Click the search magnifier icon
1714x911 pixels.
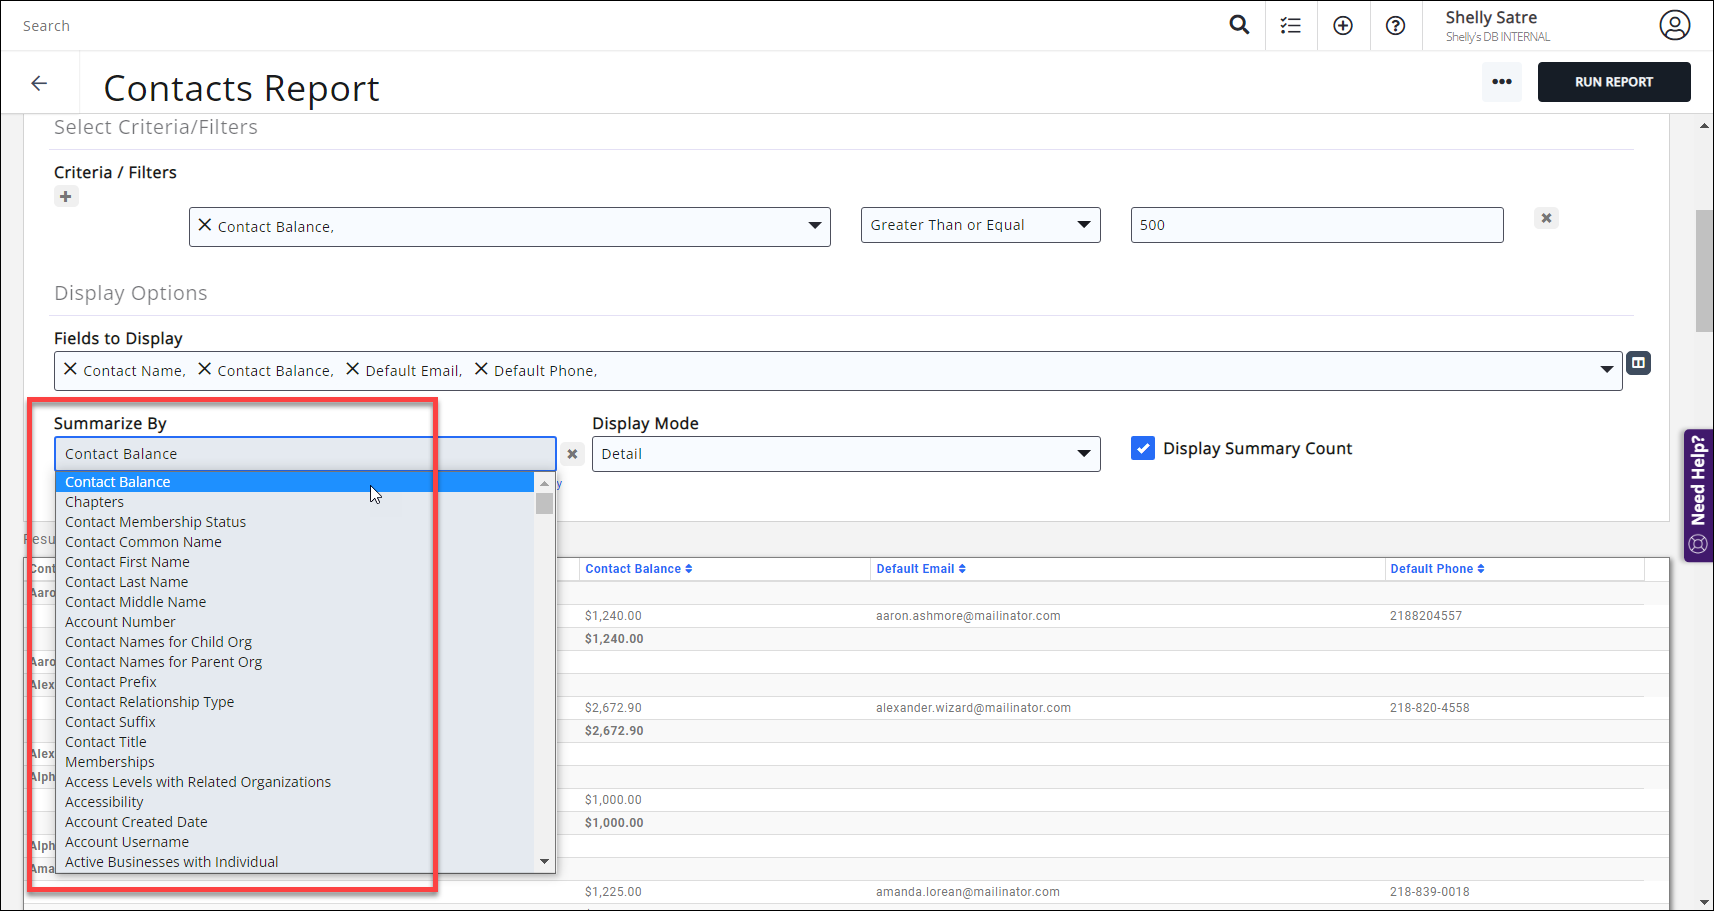click(1239, 25)
